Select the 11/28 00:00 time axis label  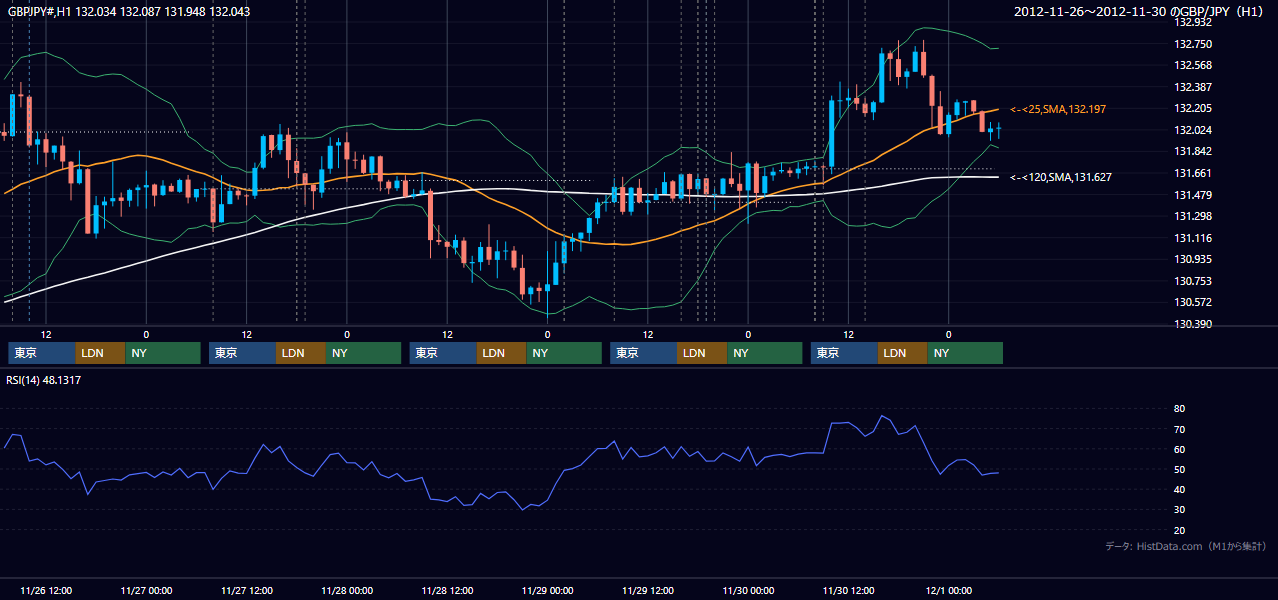click(x=347, y=590)
